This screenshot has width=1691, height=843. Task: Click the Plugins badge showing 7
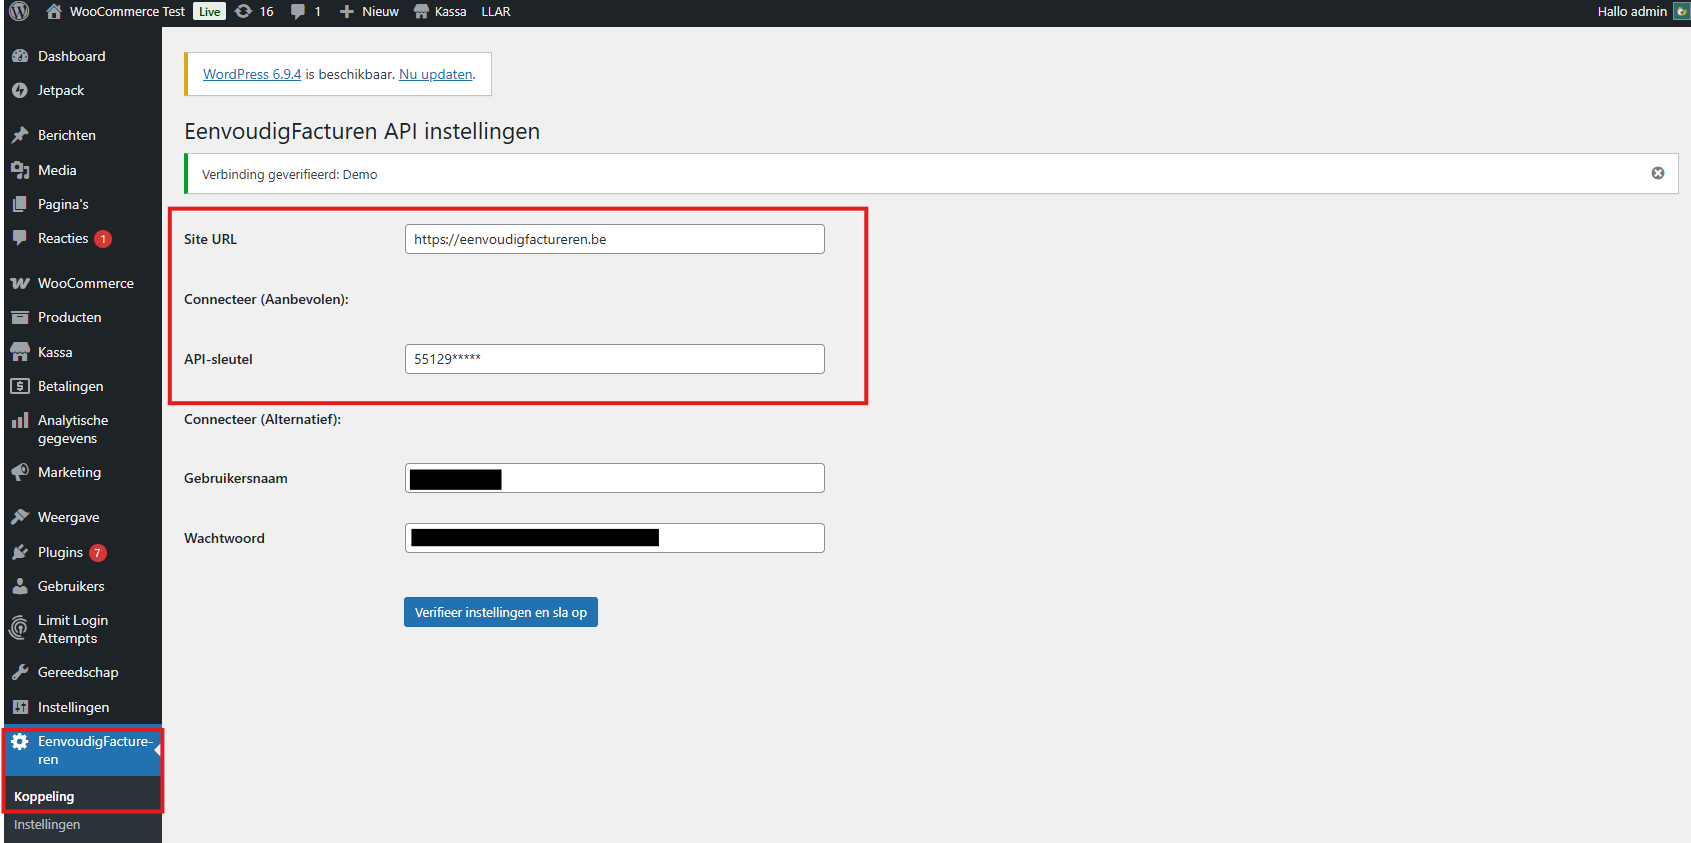[97, 553]
